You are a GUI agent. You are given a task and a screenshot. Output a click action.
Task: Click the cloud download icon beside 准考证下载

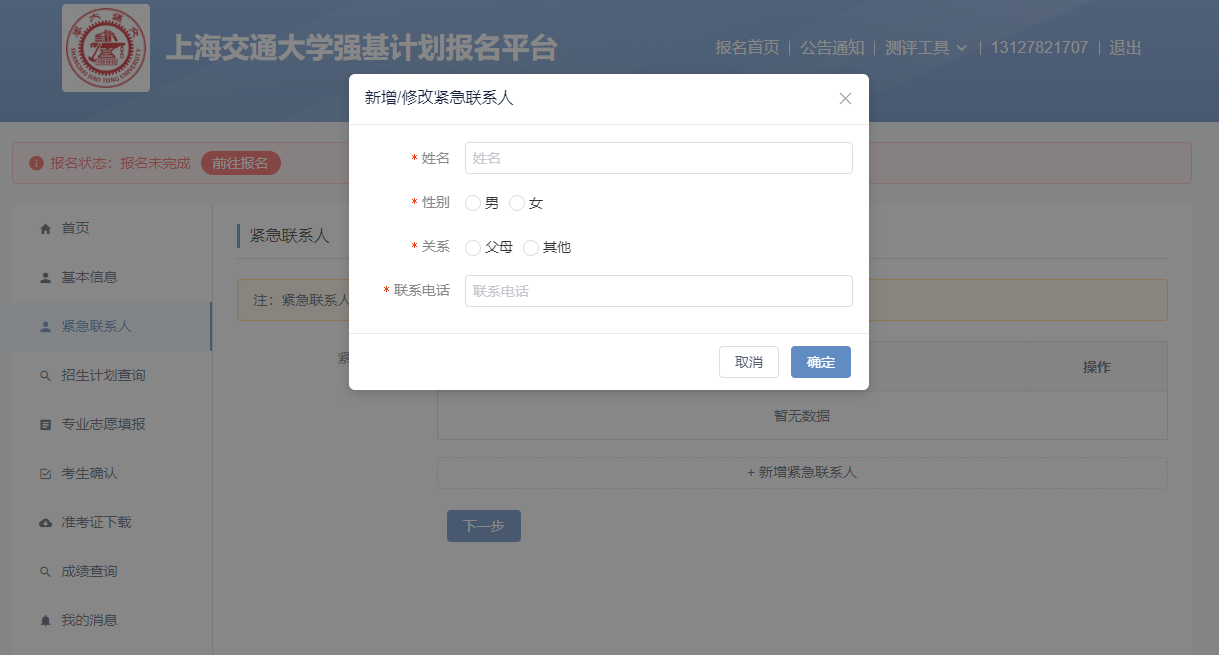pos(45,523)
